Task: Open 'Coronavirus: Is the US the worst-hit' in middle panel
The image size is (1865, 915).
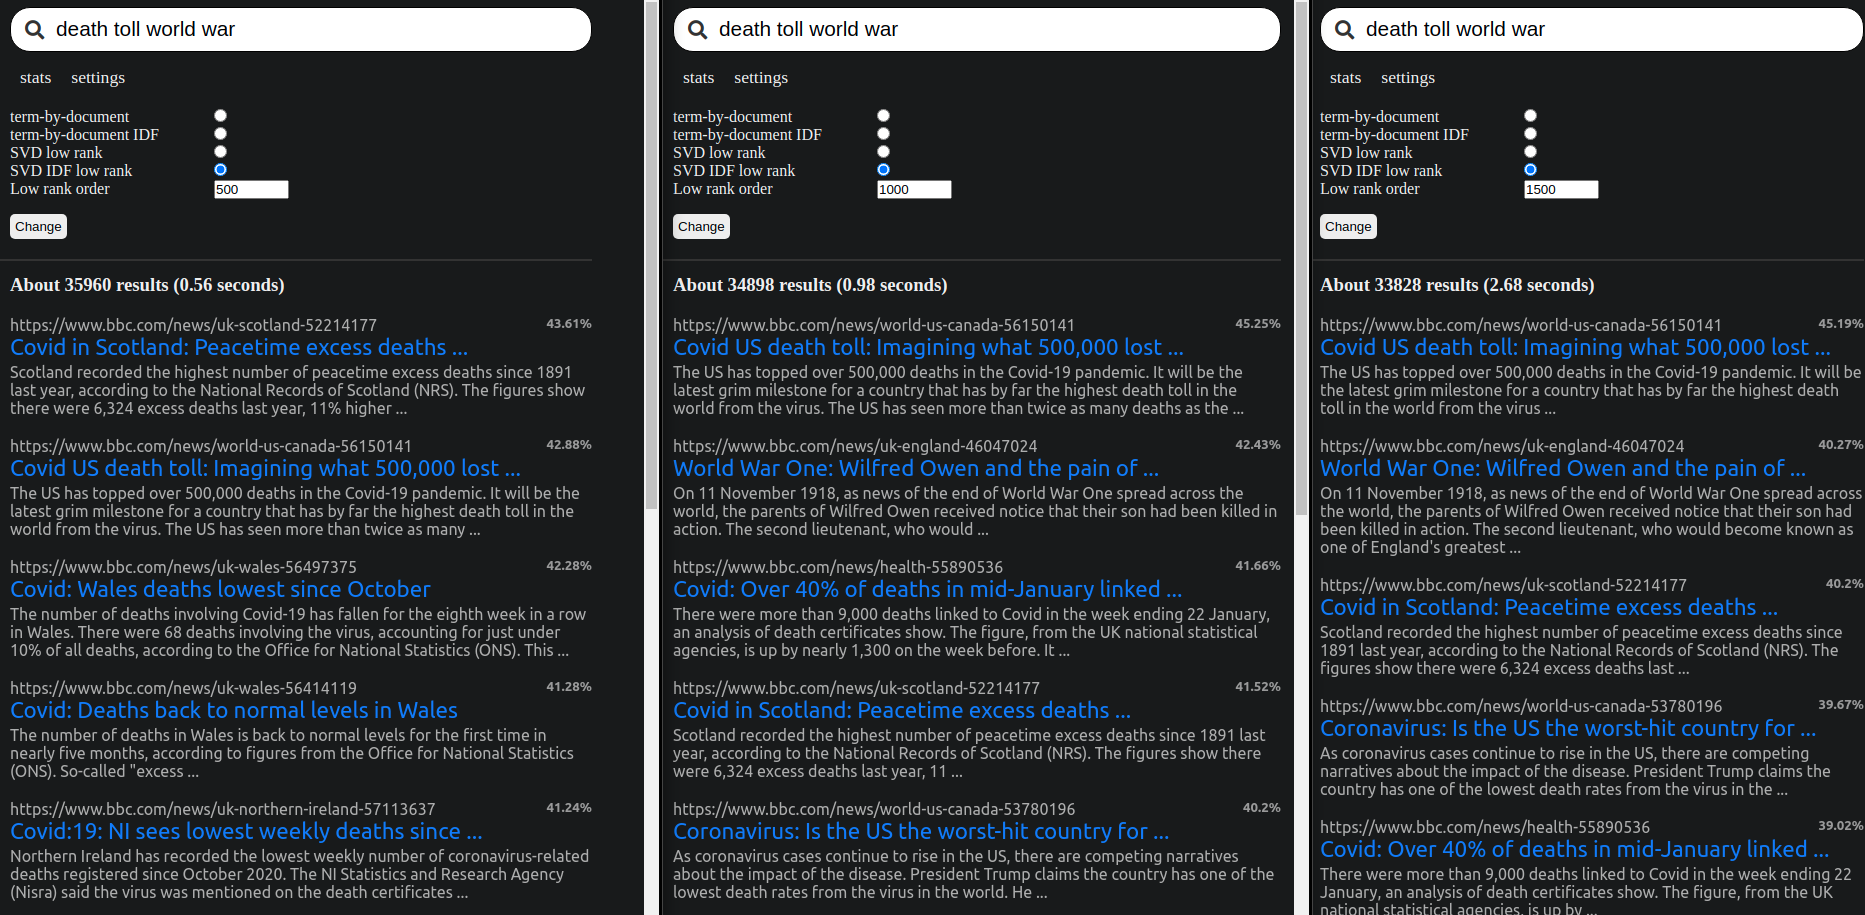Action: (921, 832)
